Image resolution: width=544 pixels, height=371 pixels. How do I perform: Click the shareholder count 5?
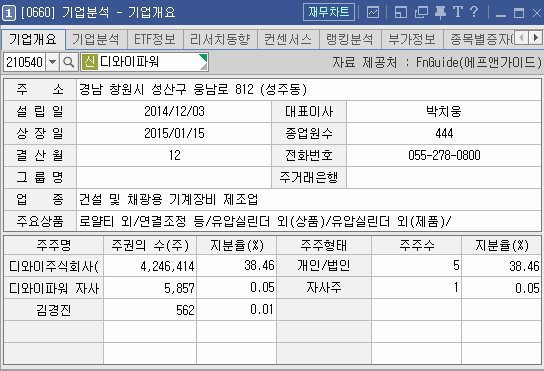(x=456, y=265)
